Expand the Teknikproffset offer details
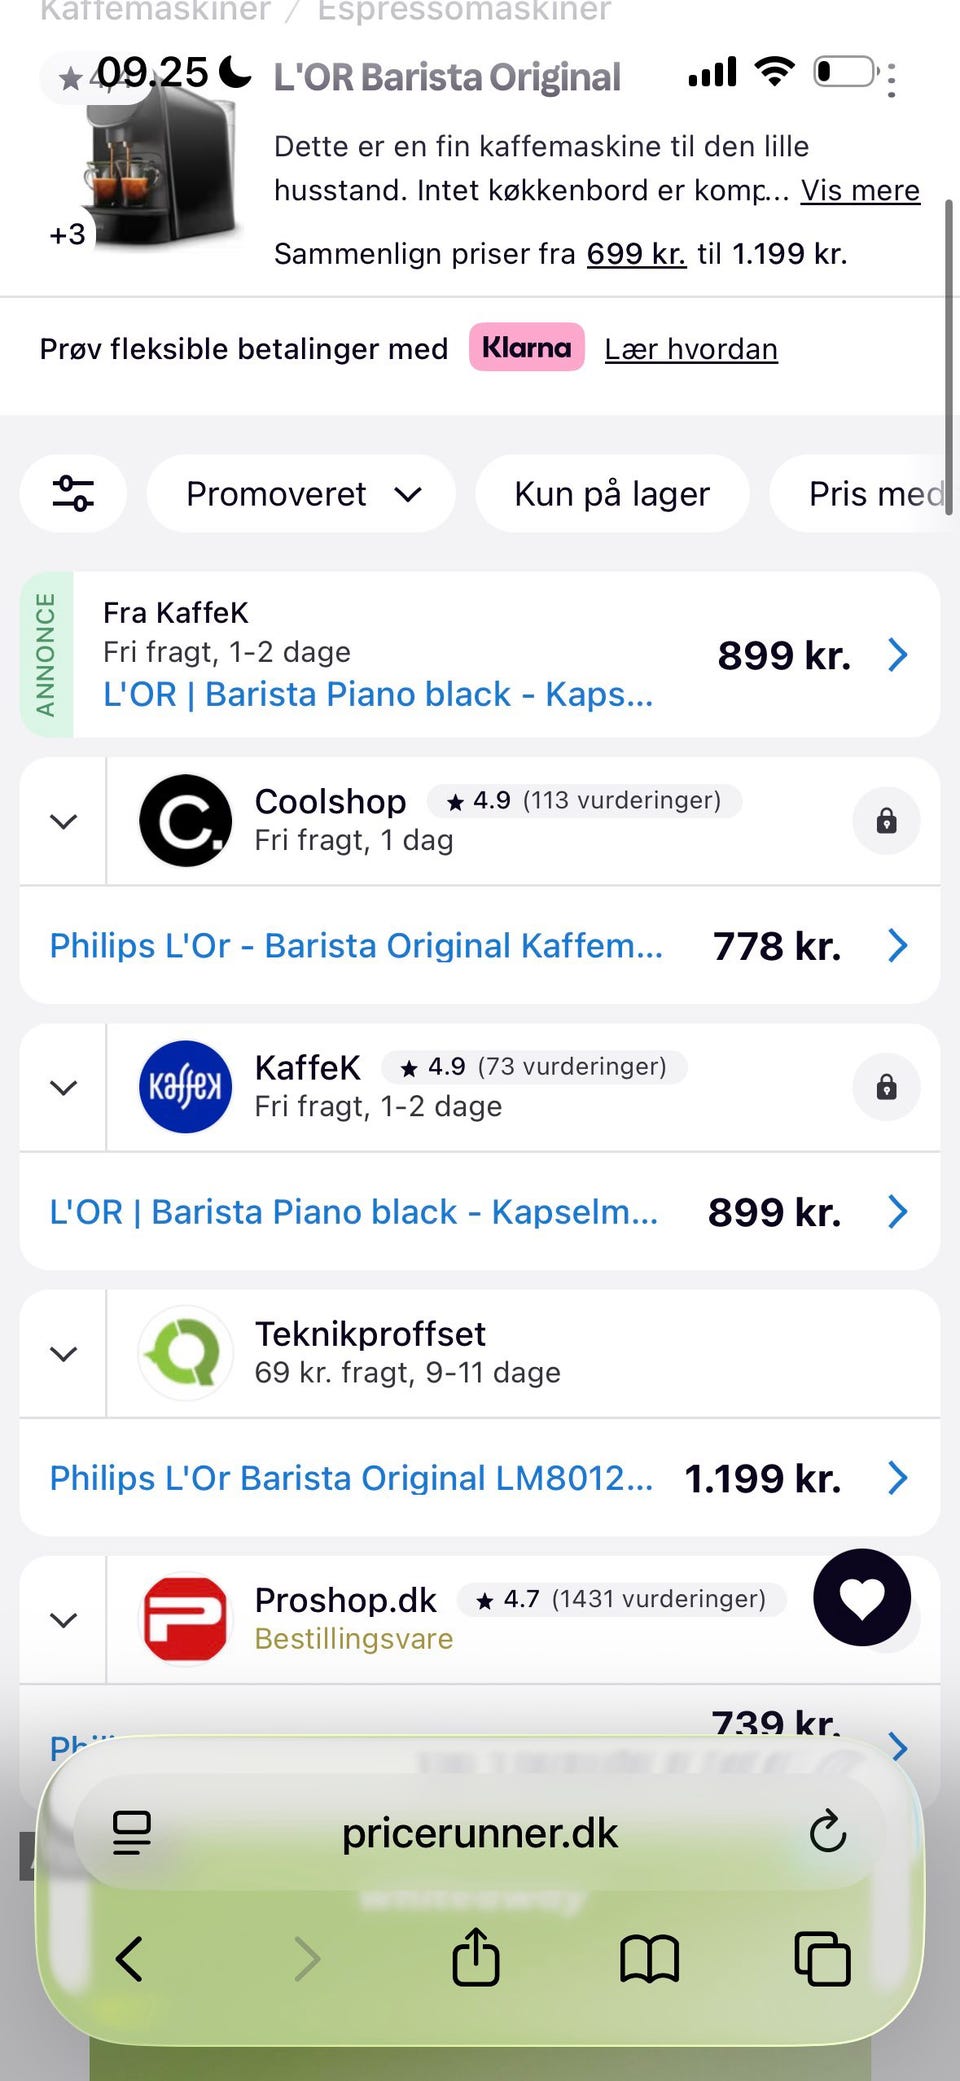The height and width of the screenshot is (2081, 960). tap(64, 1353)
